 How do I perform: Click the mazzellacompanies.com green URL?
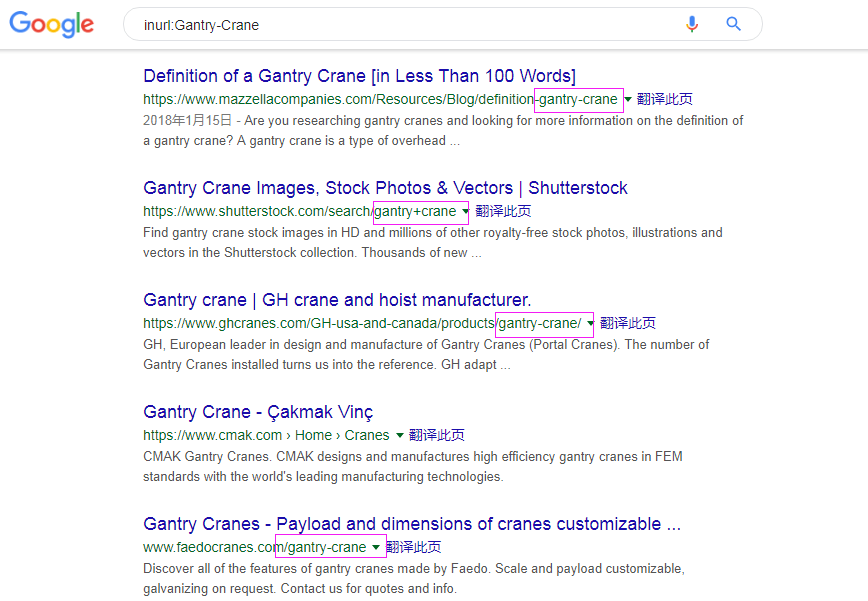380,99
